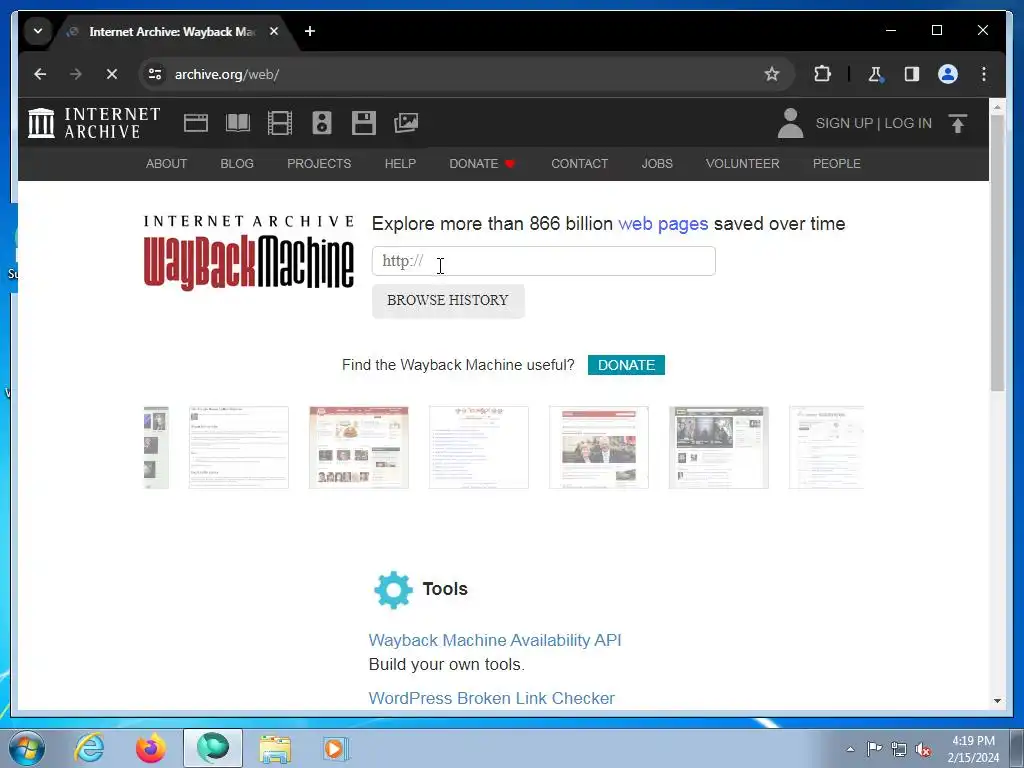Click the SIGN UP link

point(844,123)
